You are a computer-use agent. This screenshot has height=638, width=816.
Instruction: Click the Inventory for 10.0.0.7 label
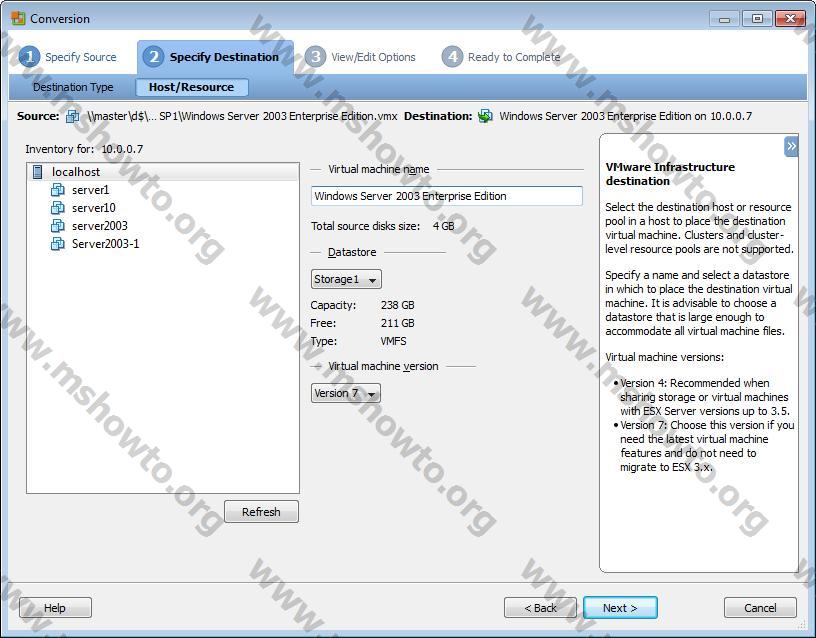(x=84, y=149)
